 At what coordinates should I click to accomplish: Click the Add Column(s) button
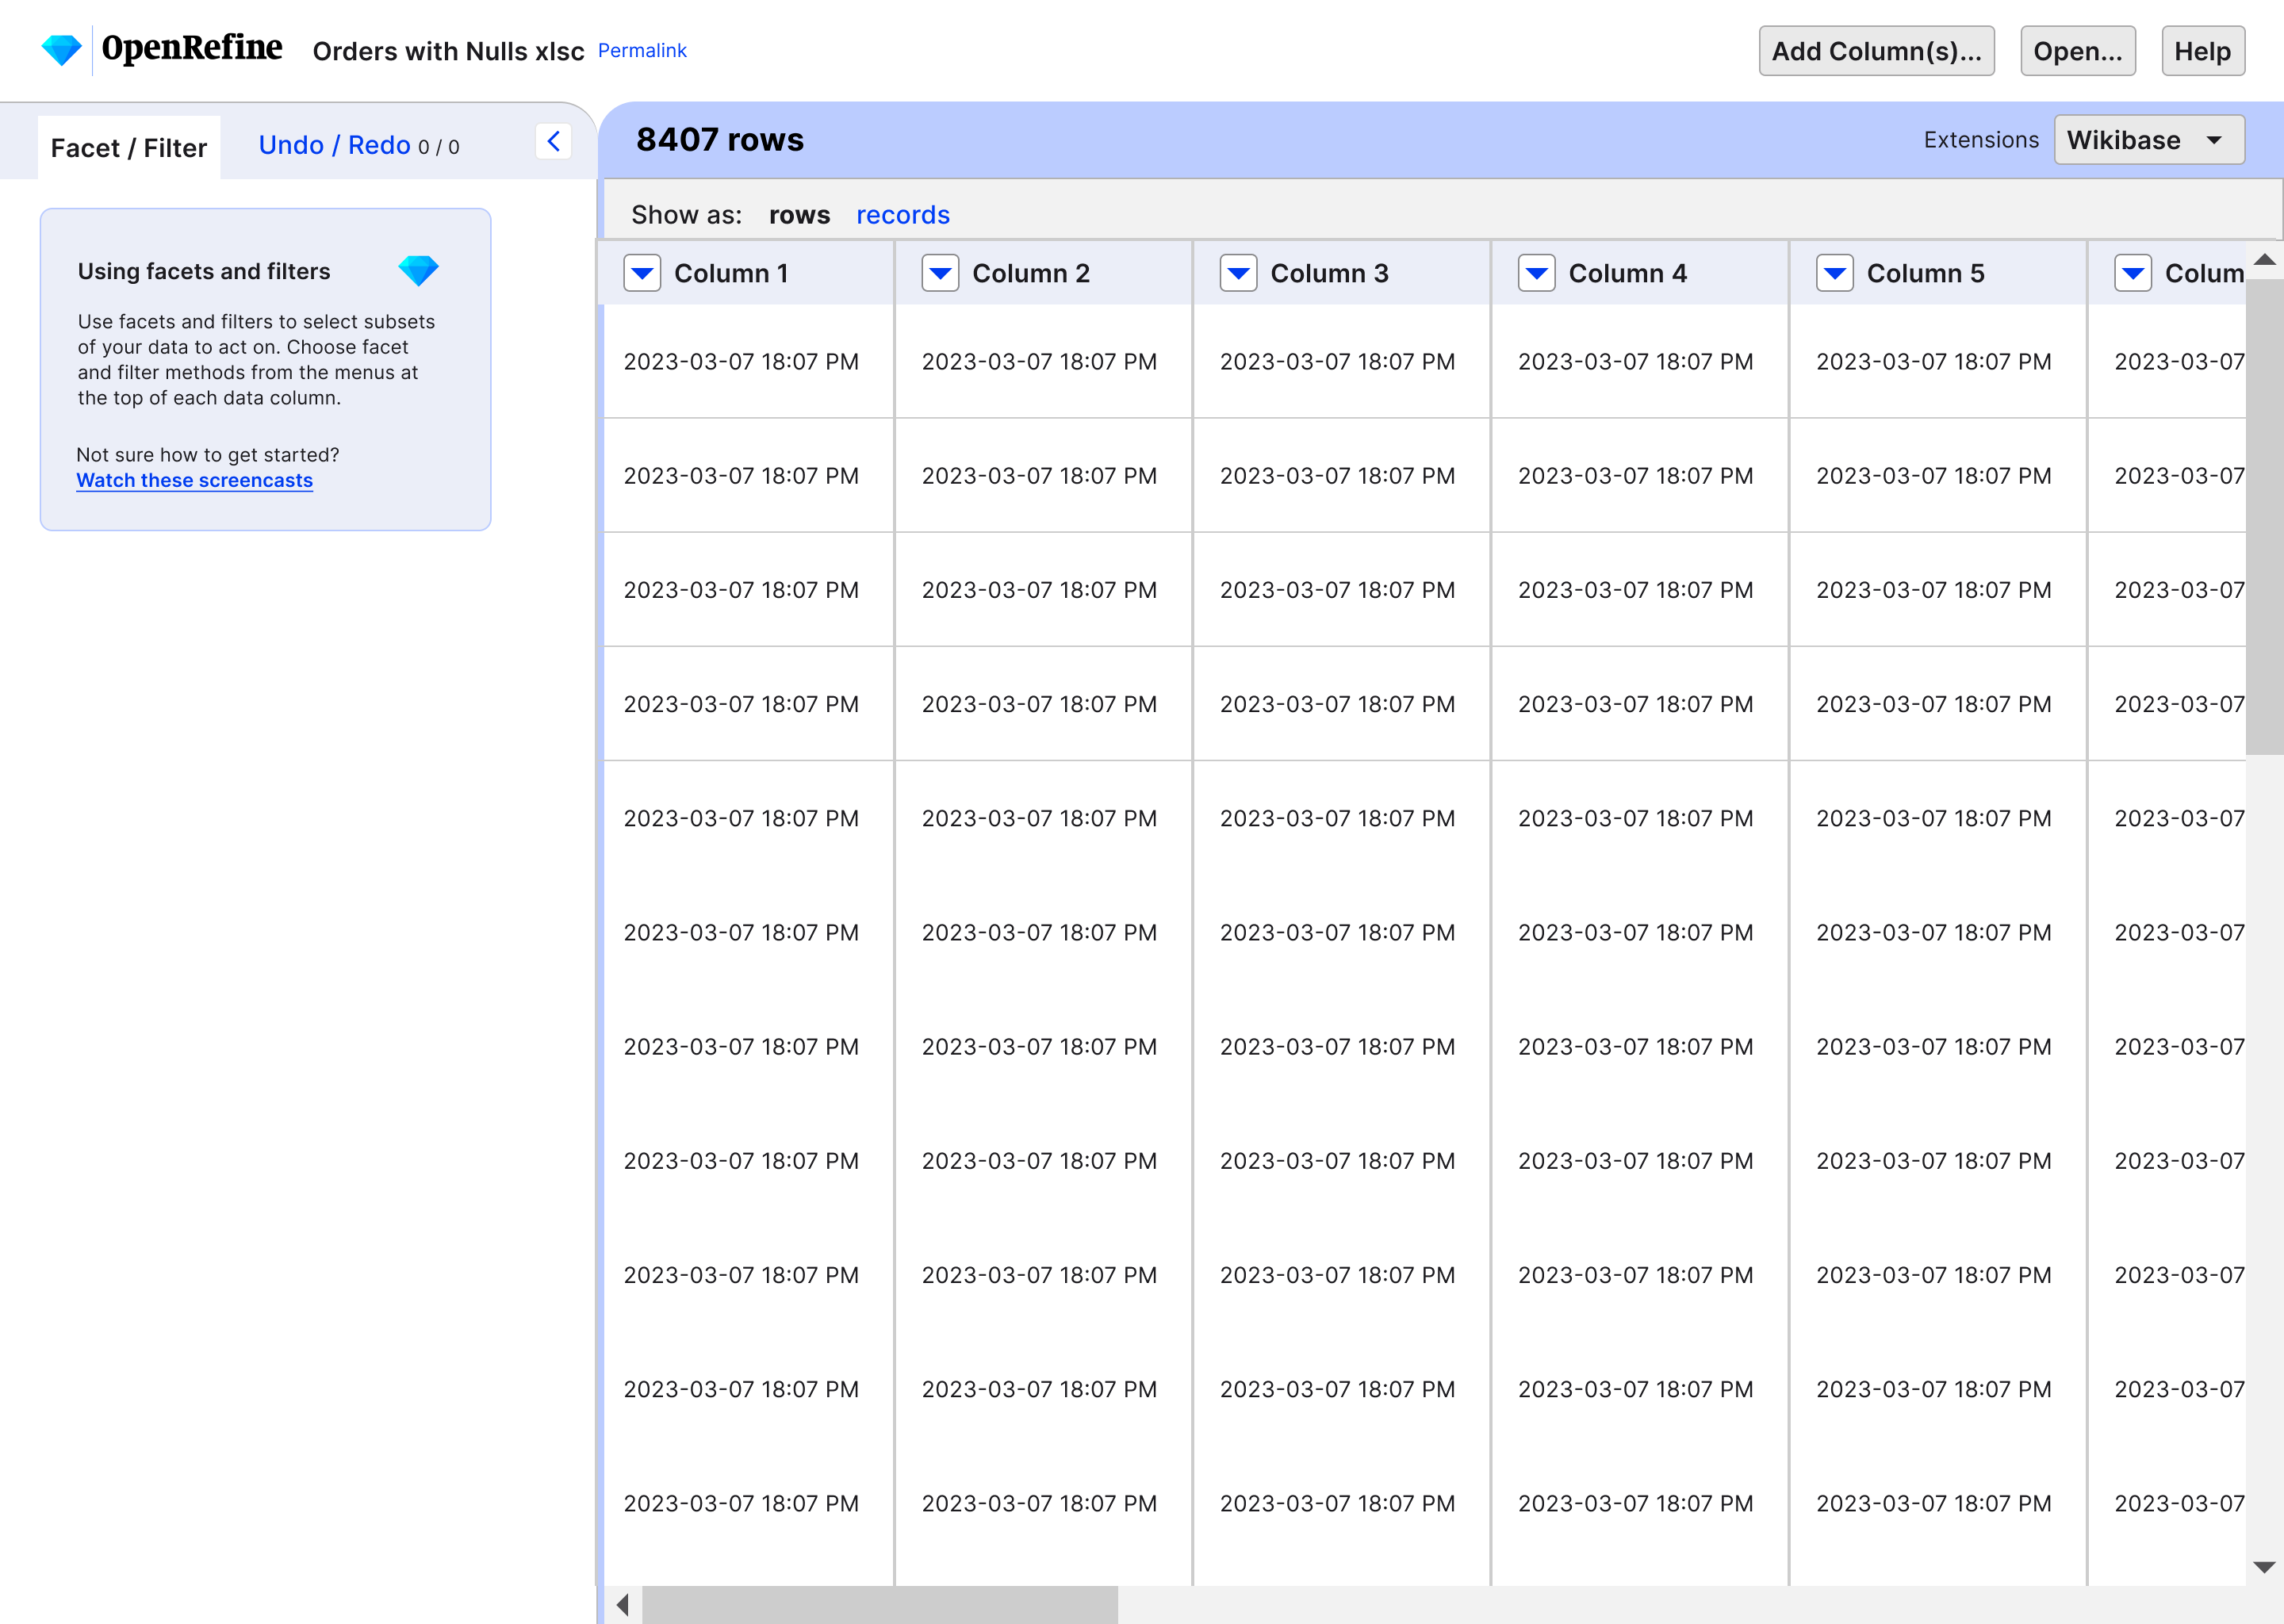click(x=1877, y=50)
